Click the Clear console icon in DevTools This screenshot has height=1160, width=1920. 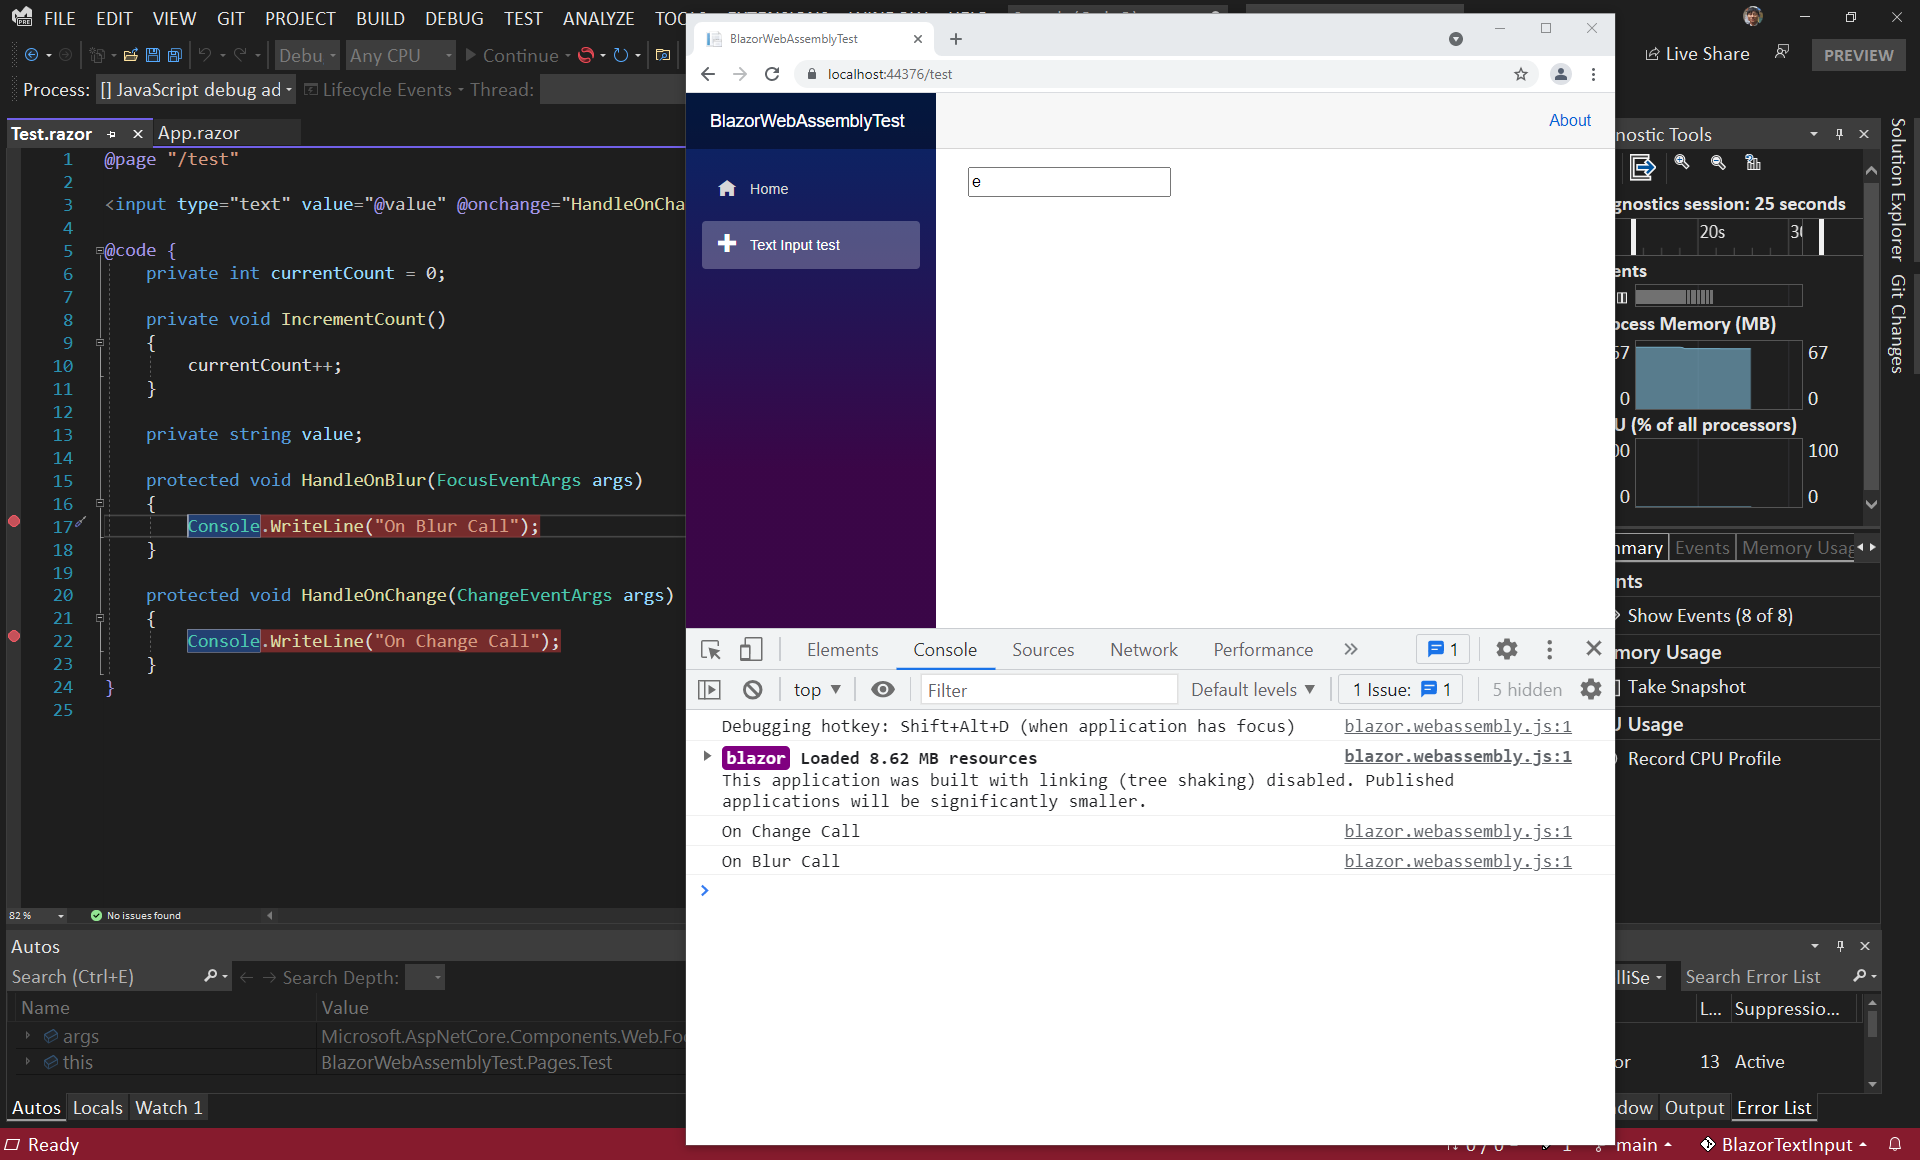pyautogui.click(x=752, y=689)
